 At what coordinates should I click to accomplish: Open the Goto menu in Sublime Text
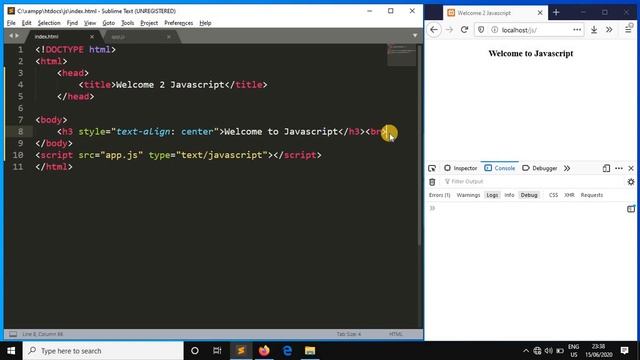click(109, 23)
